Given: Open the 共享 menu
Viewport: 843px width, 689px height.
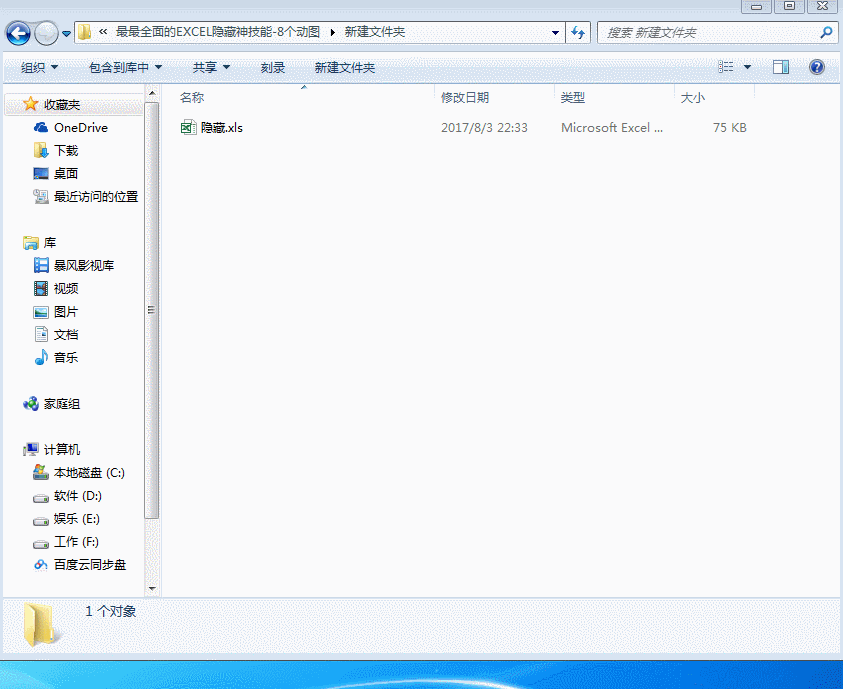Looking at the screenshot, I should click(211, 68).
